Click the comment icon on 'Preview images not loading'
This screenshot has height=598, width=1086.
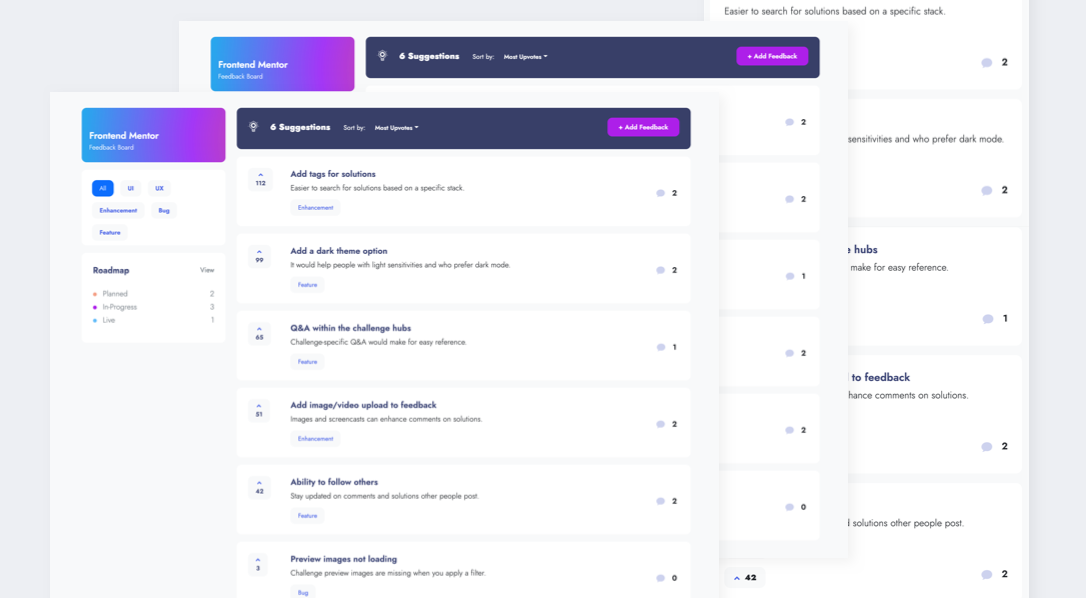660,578
